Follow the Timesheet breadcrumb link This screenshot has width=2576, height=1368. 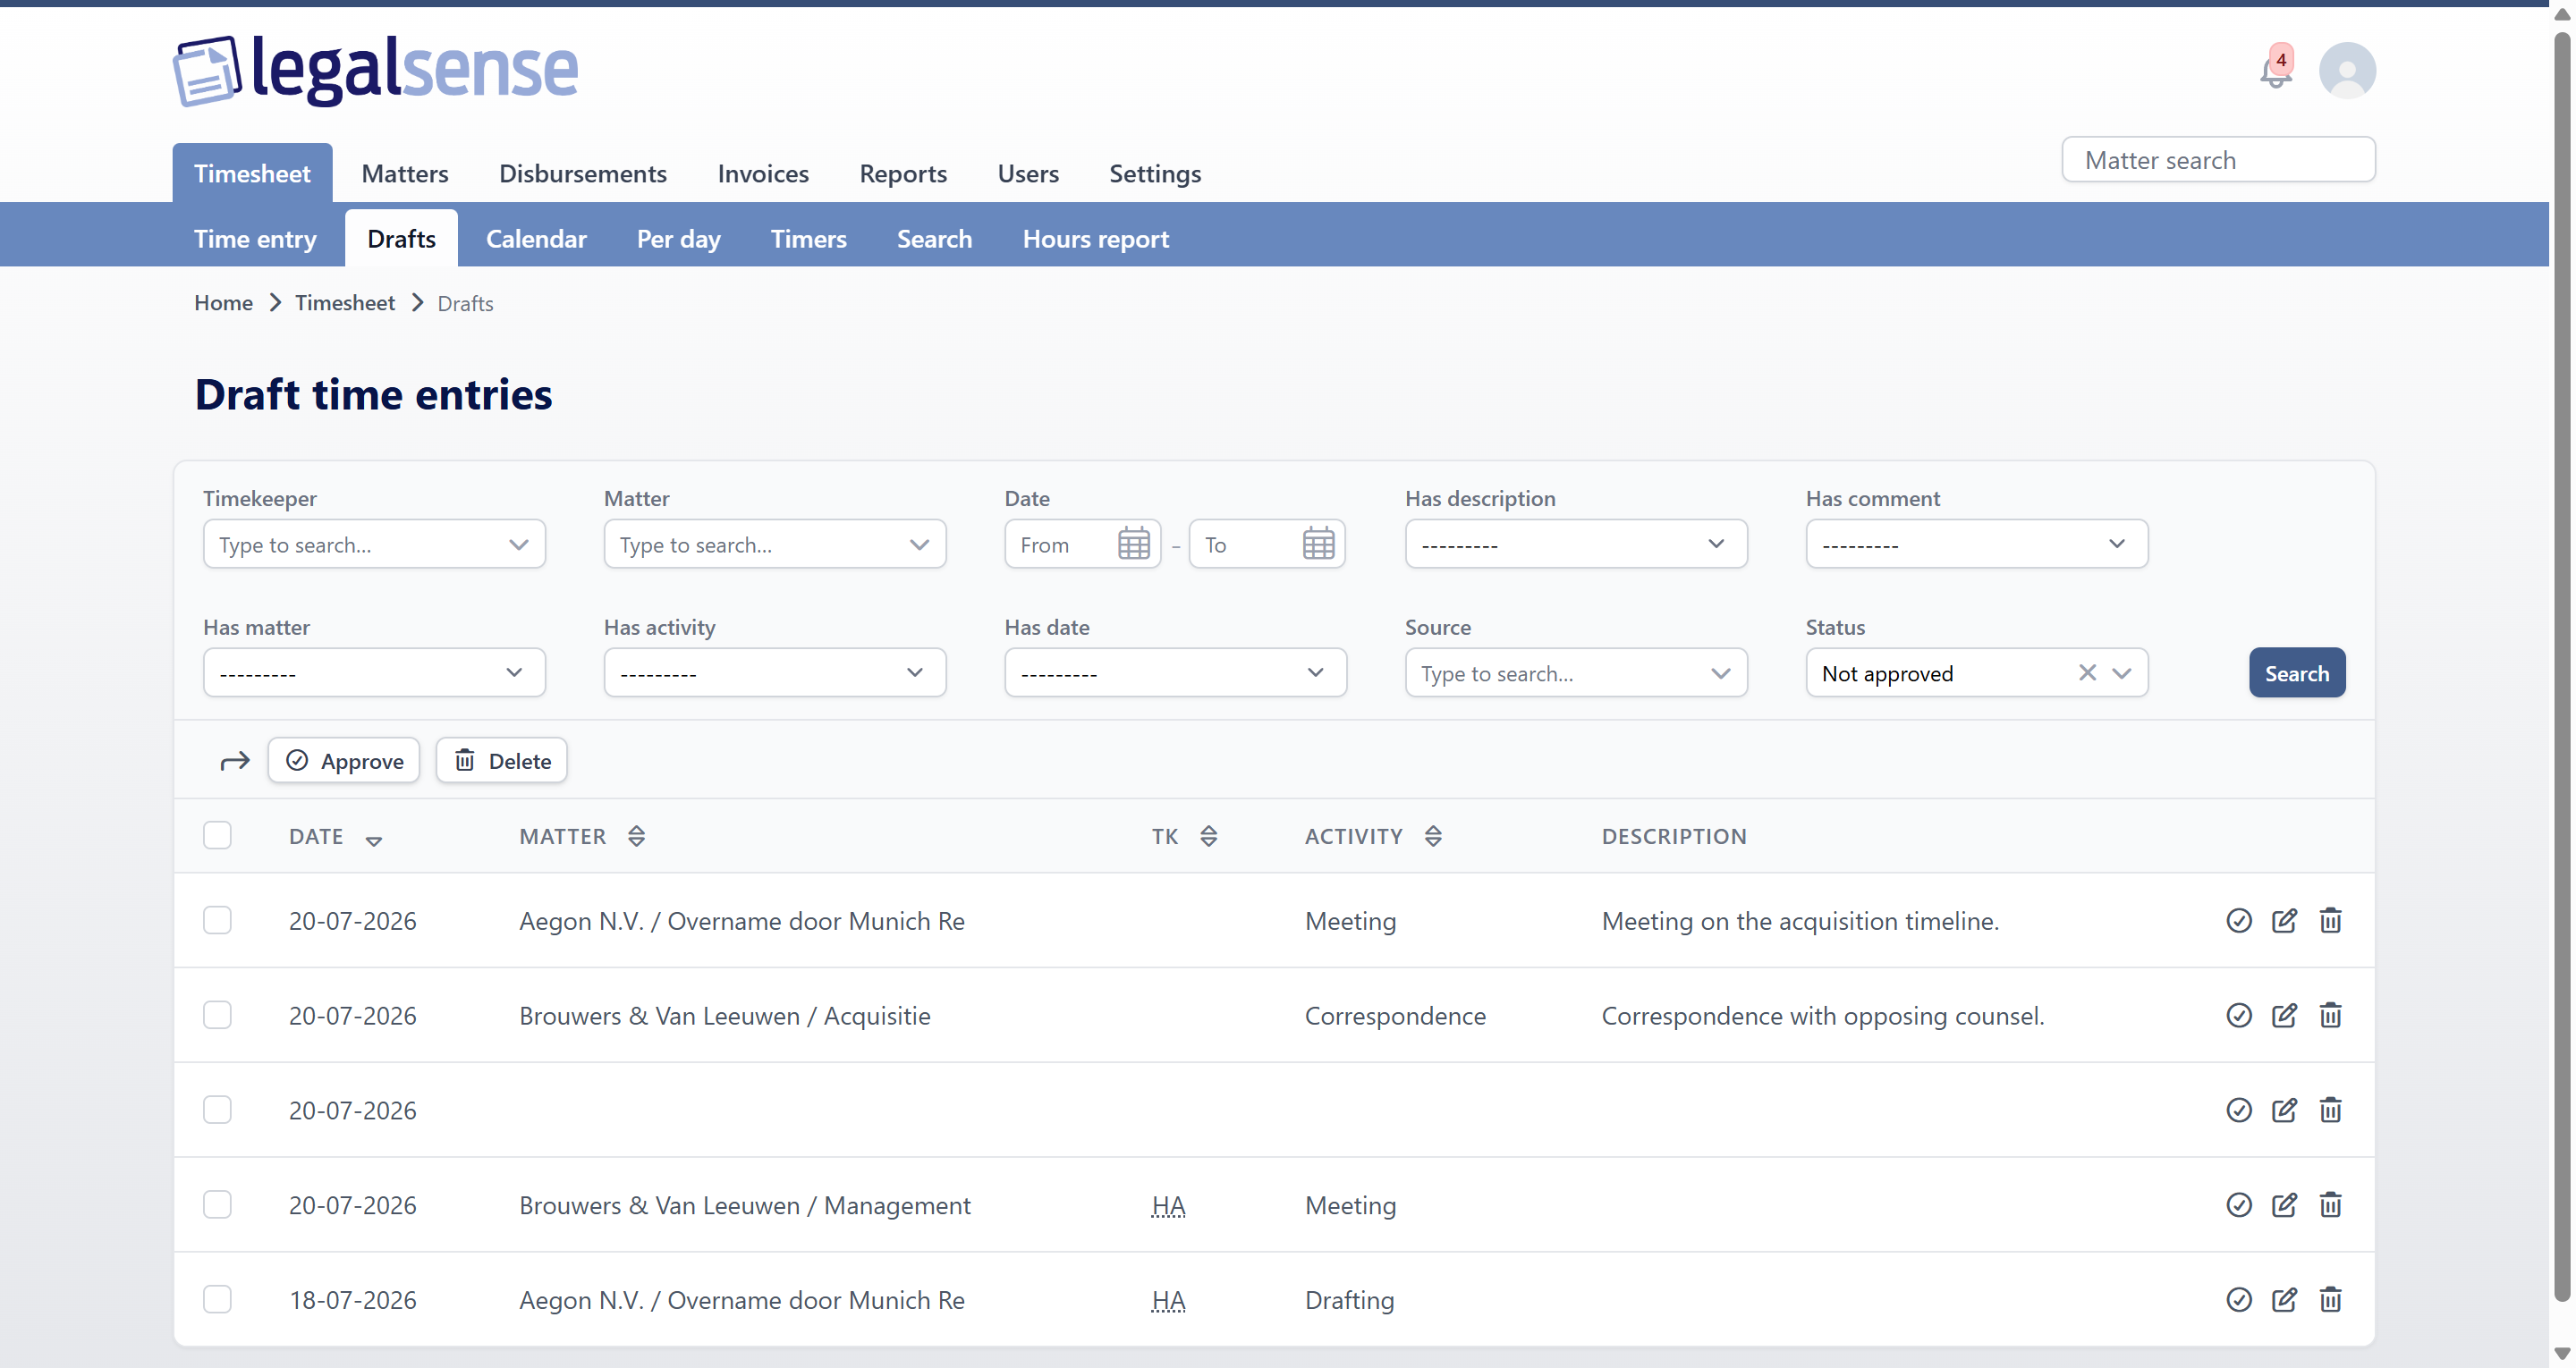(345, 303)
